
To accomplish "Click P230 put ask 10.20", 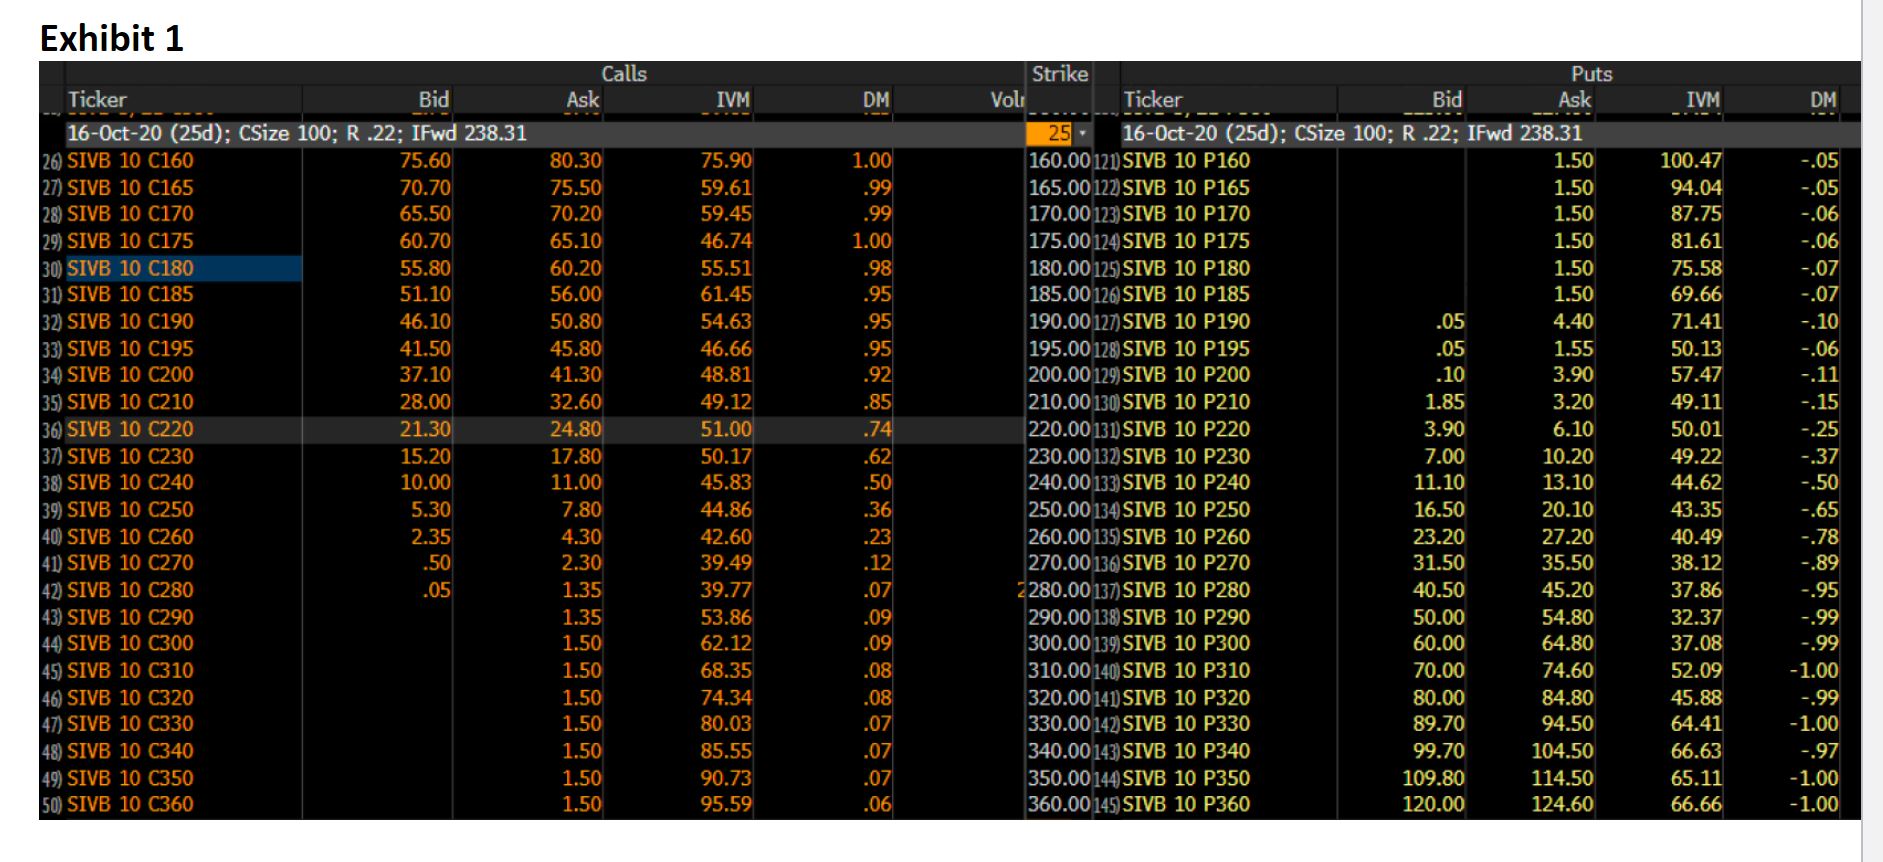I will (x=1568, y=456).
